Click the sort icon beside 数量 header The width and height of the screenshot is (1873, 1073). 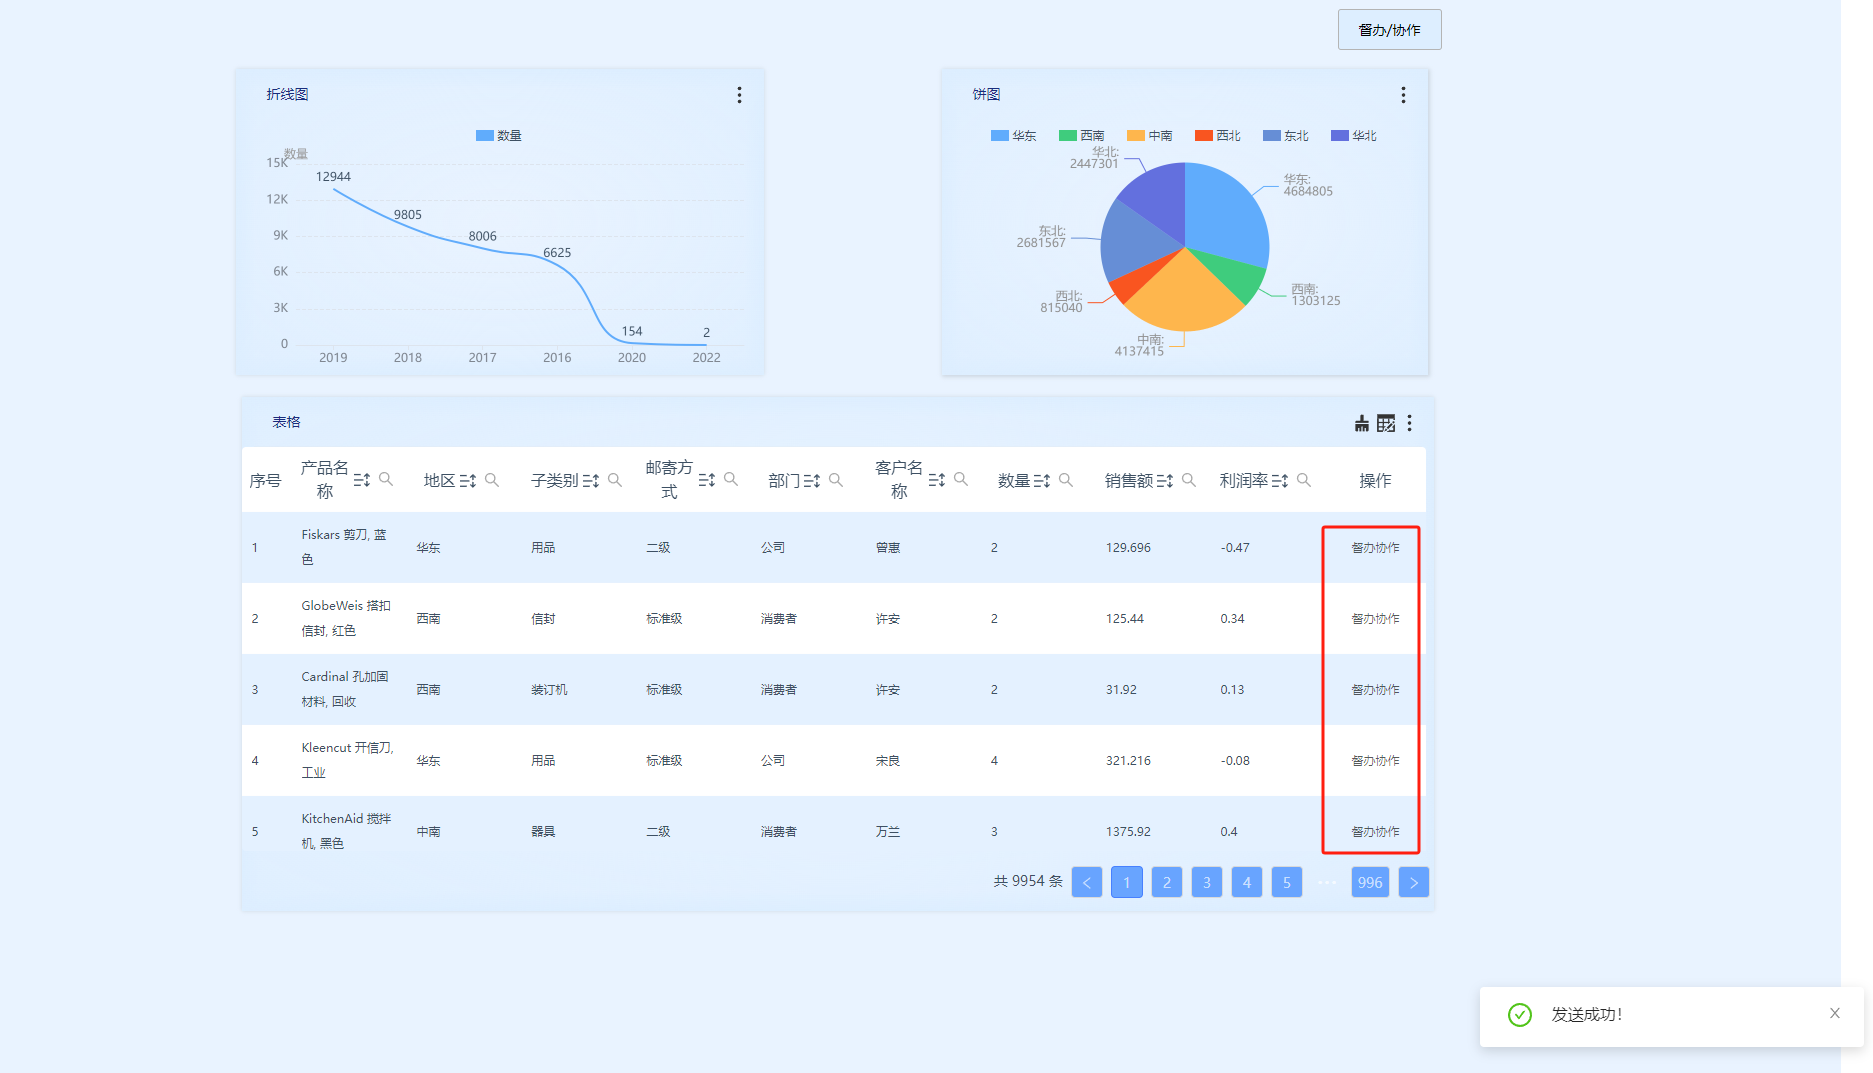pyautogui.click(x=1041, y=481)
